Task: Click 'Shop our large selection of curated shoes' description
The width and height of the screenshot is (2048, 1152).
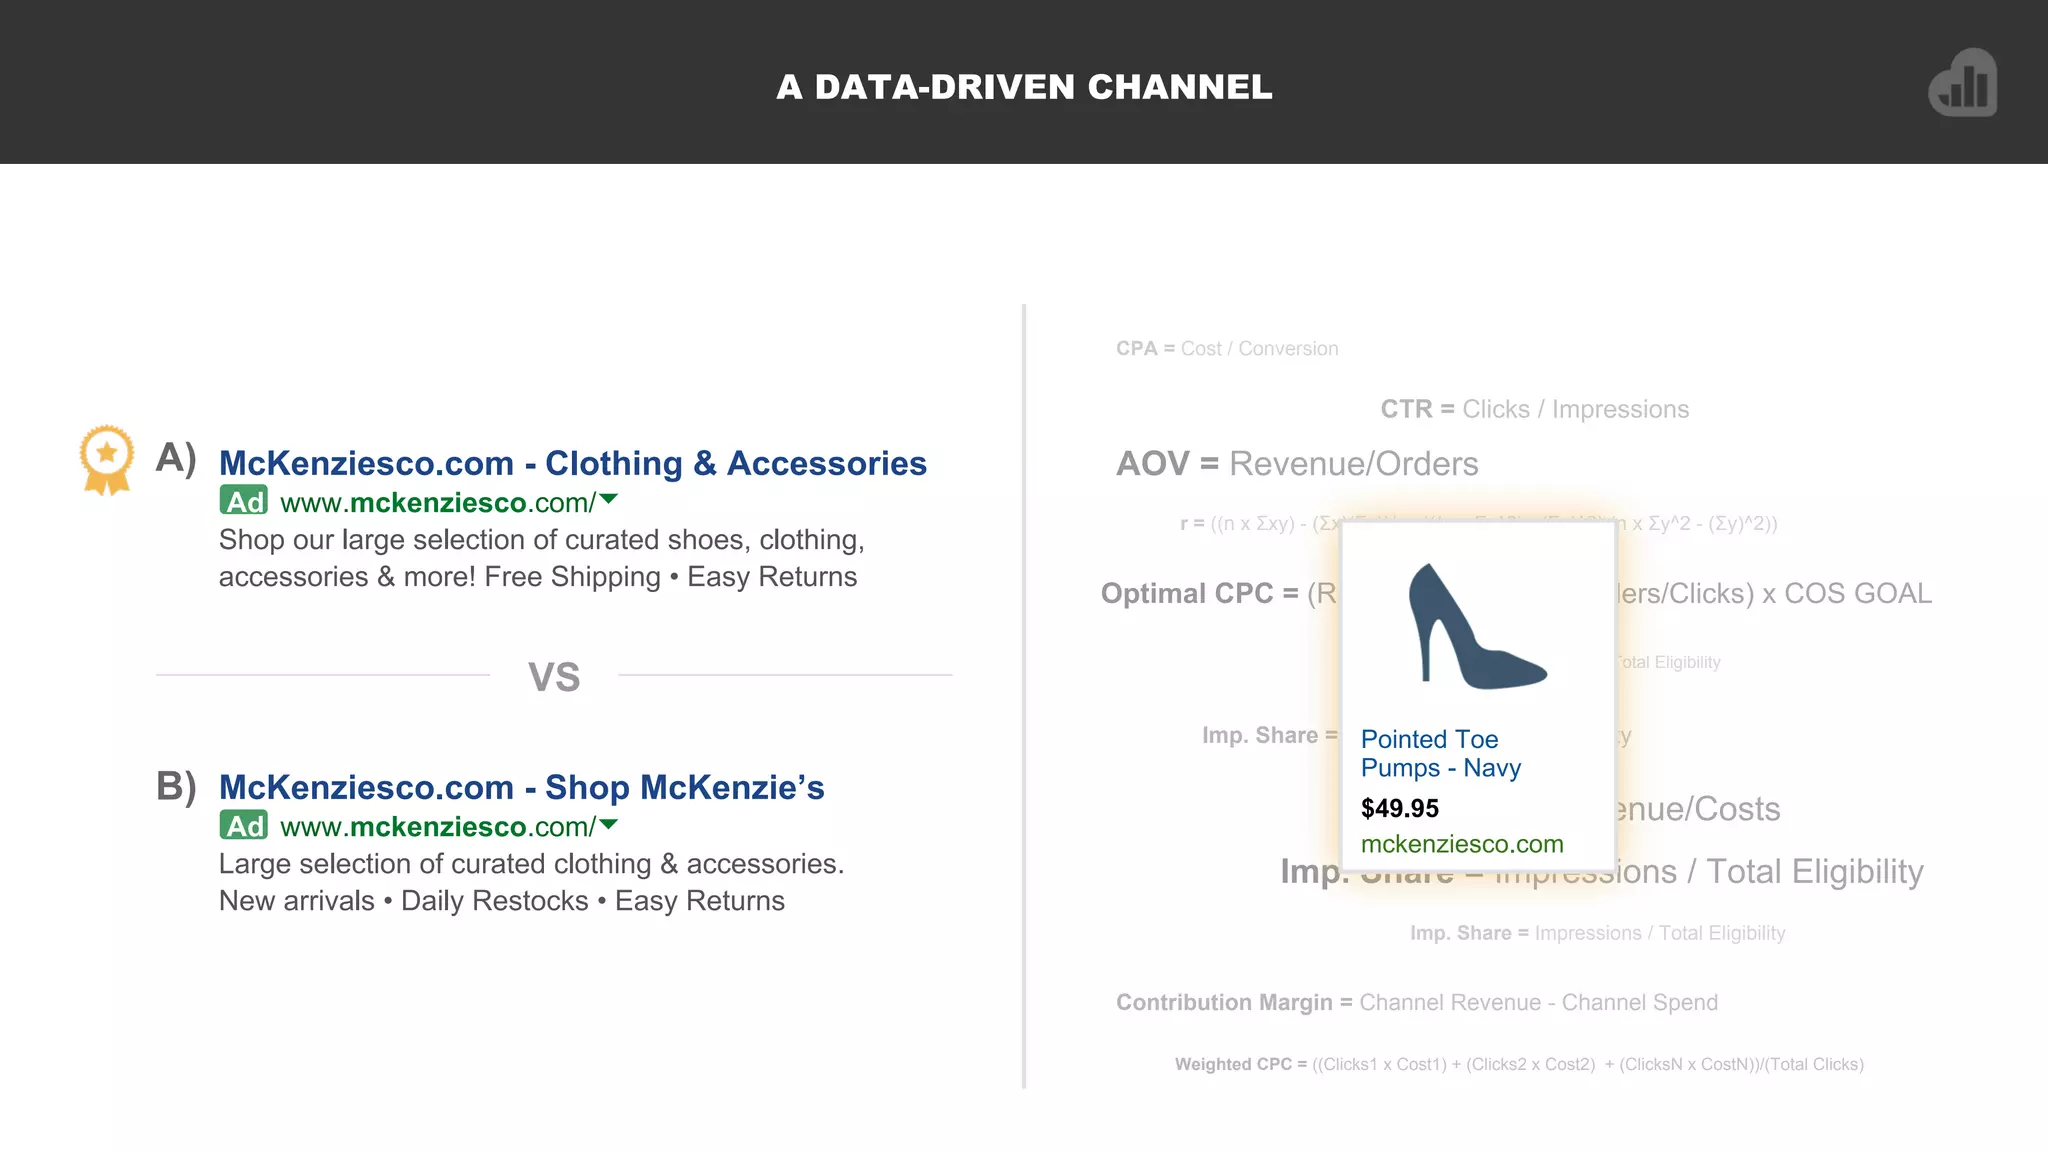Action: click(542, 540)
